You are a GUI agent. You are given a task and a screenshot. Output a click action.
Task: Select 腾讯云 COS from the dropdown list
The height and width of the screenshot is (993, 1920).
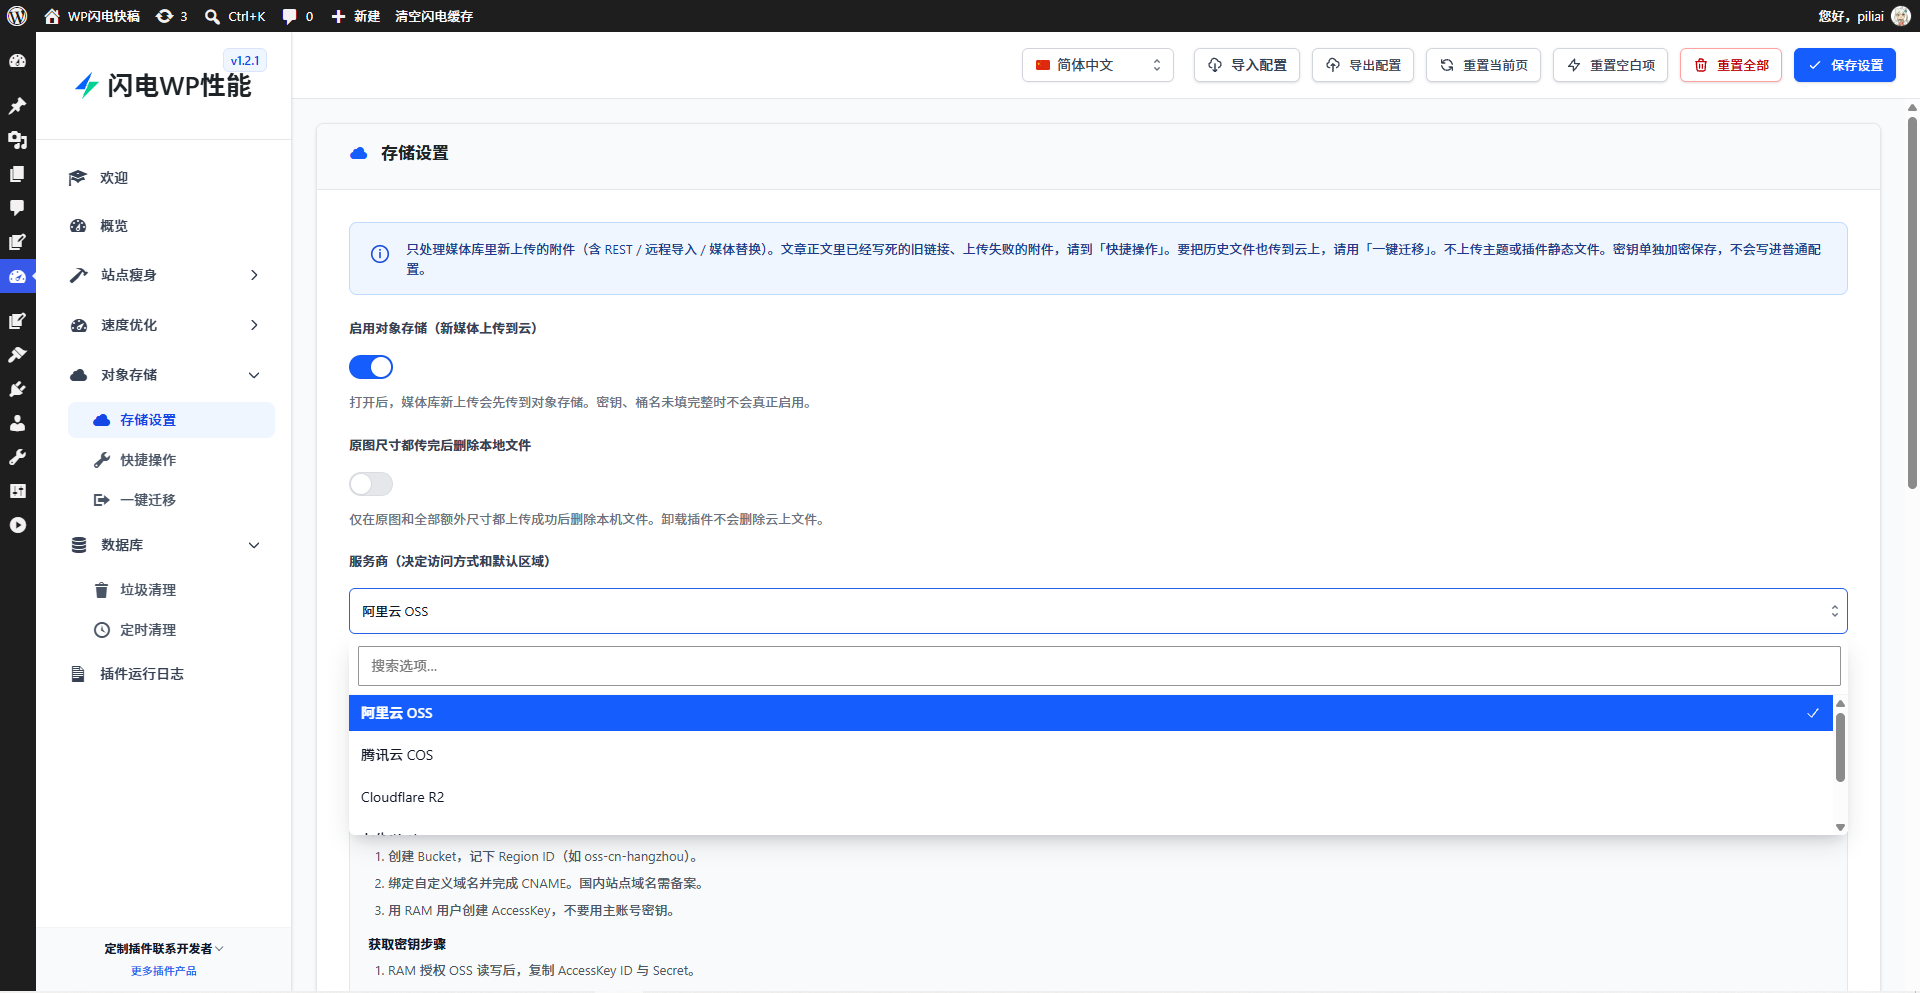click(1091, 755)
